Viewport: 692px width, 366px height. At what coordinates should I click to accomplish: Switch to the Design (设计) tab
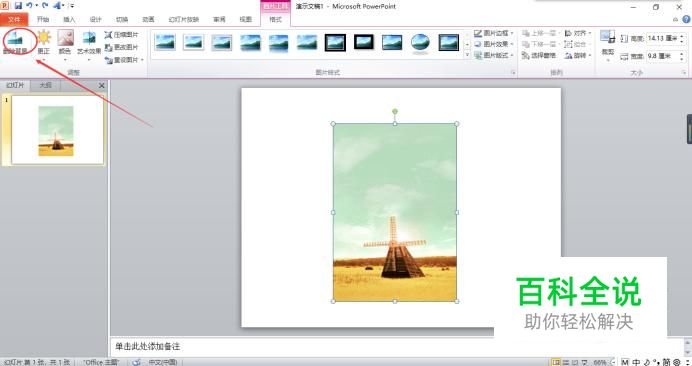pos(96,19)
